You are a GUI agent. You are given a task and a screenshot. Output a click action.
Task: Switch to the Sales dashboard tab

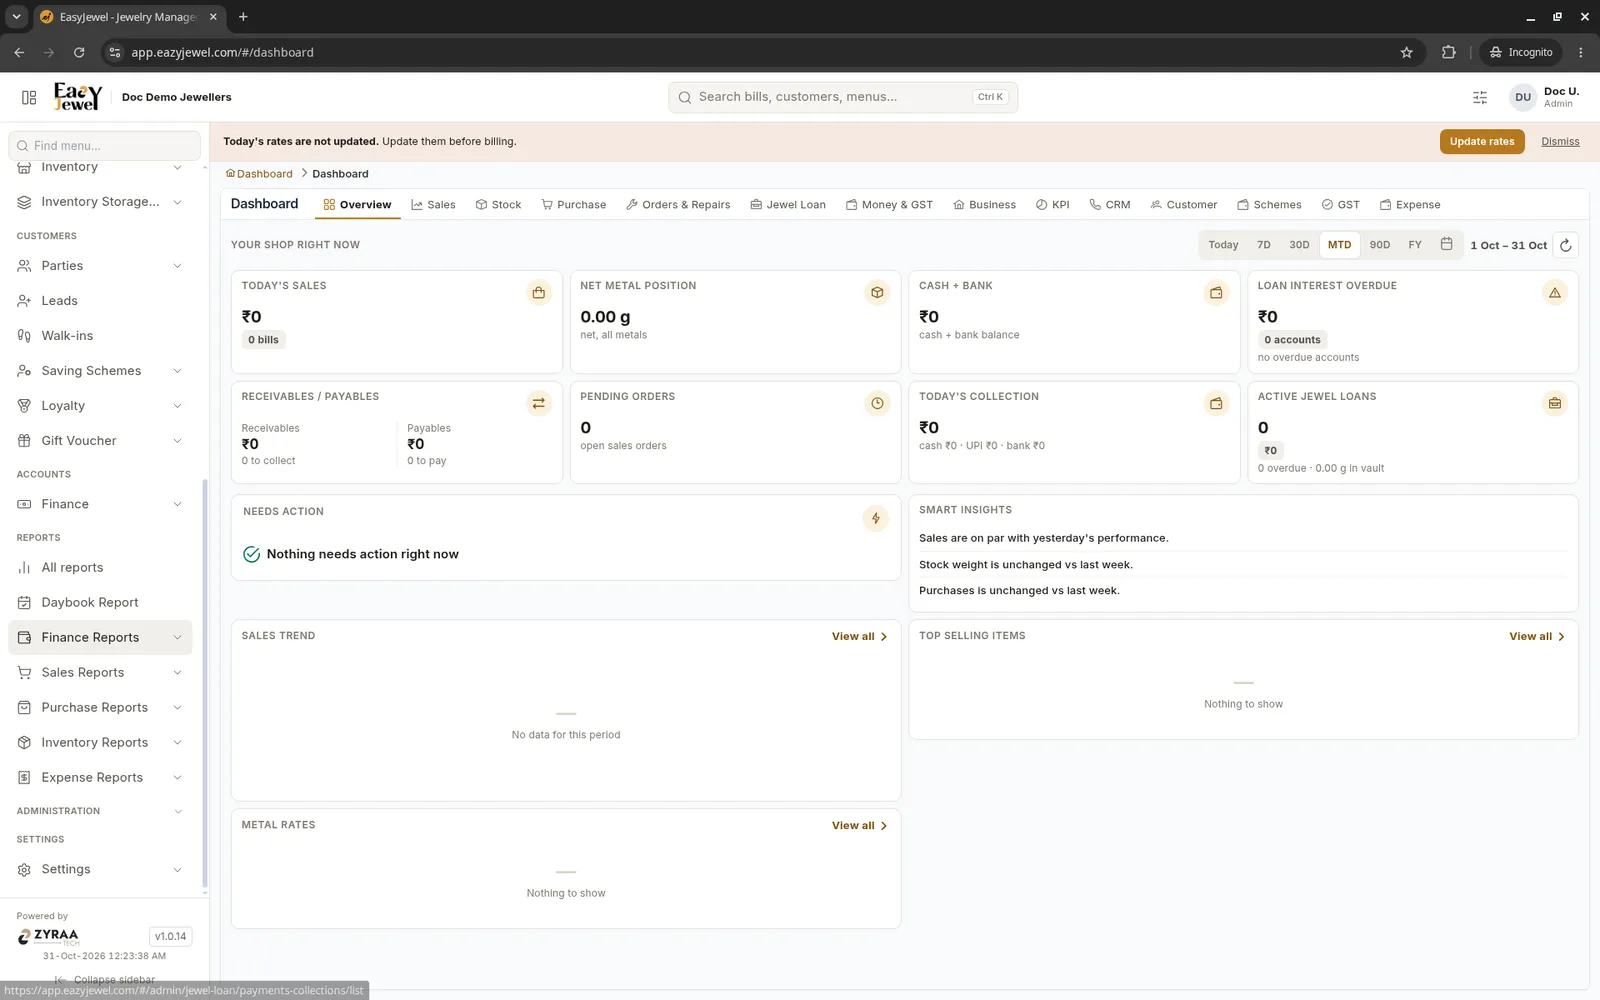[433, 205]
